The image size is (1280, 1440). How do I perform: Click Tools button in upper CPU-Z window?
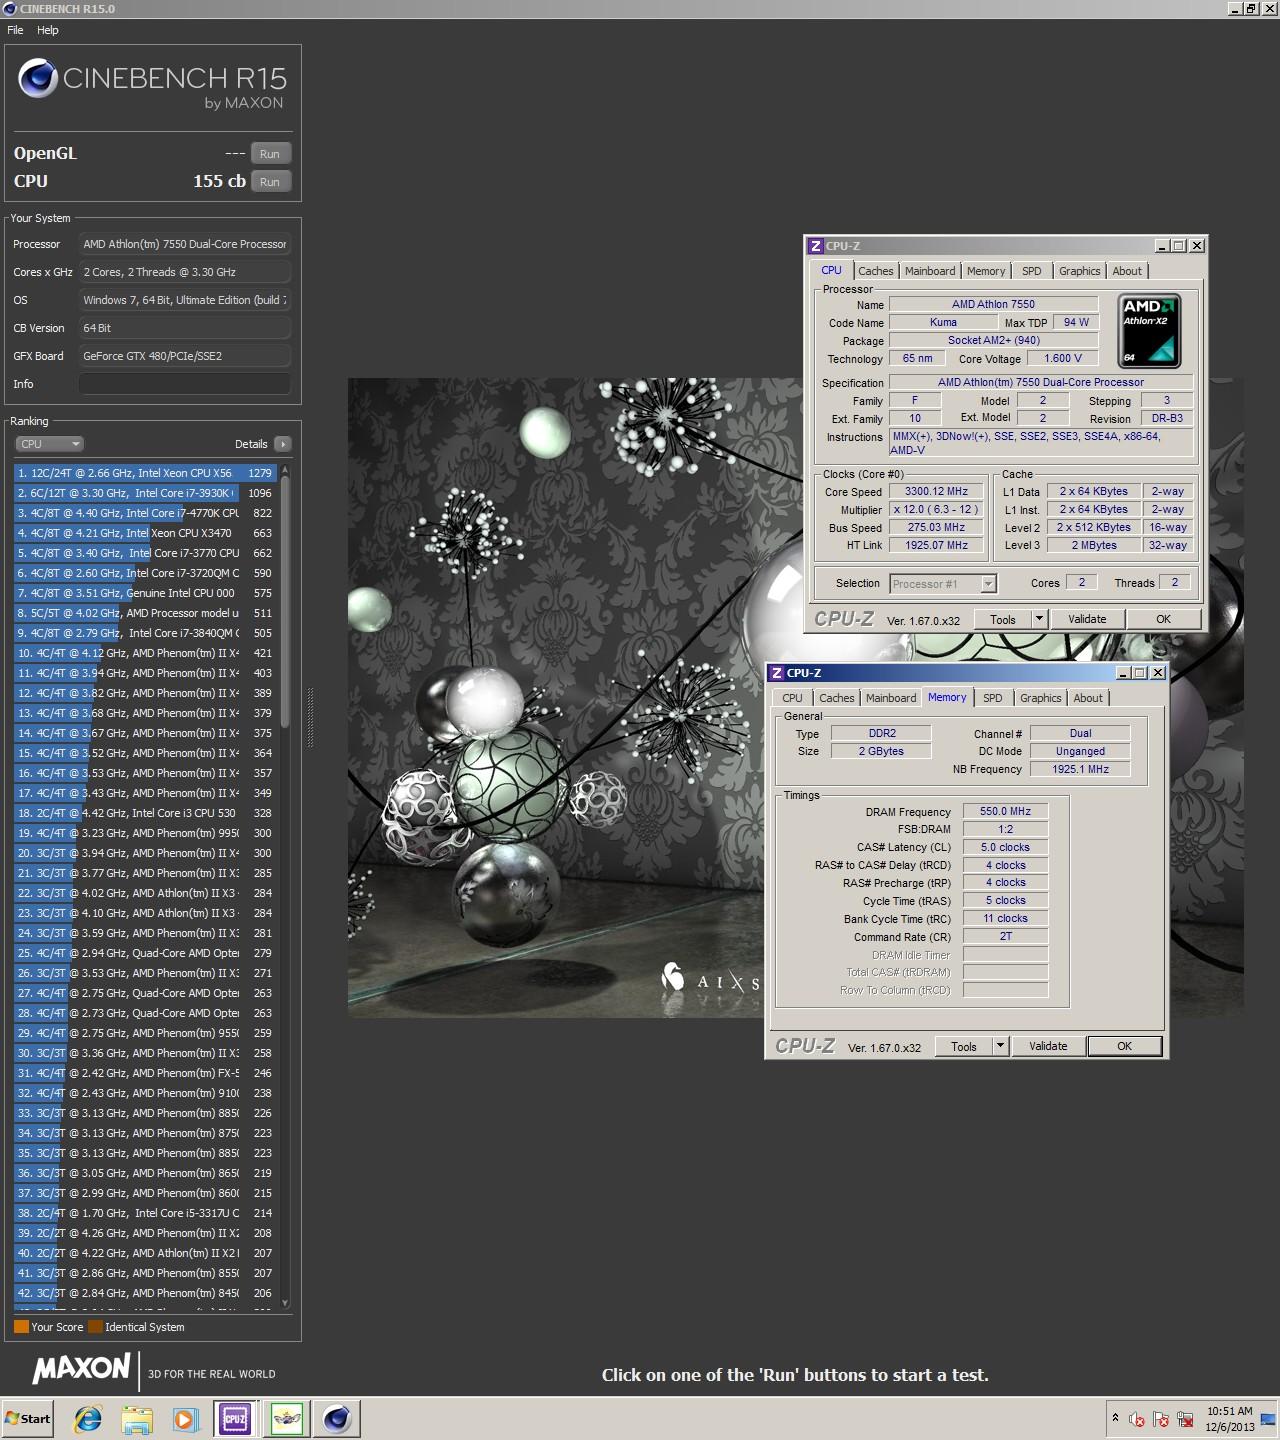tap(1002, 620)
